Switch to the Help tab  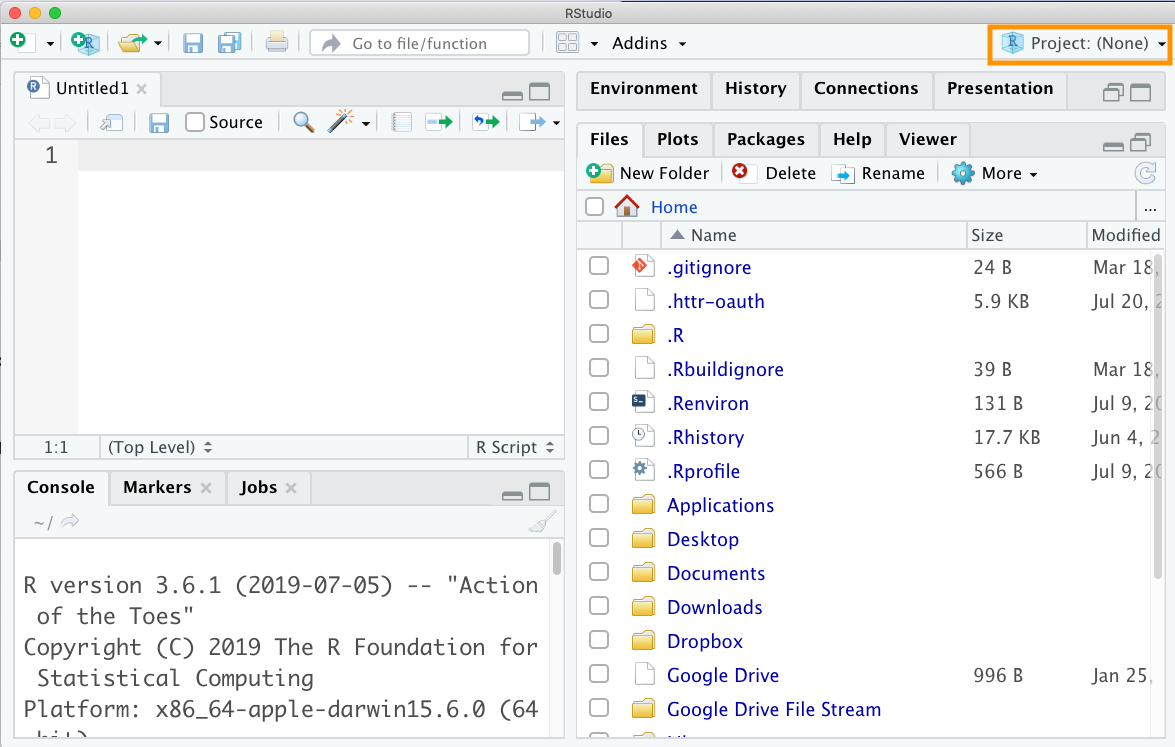click(x=852, y=139)
